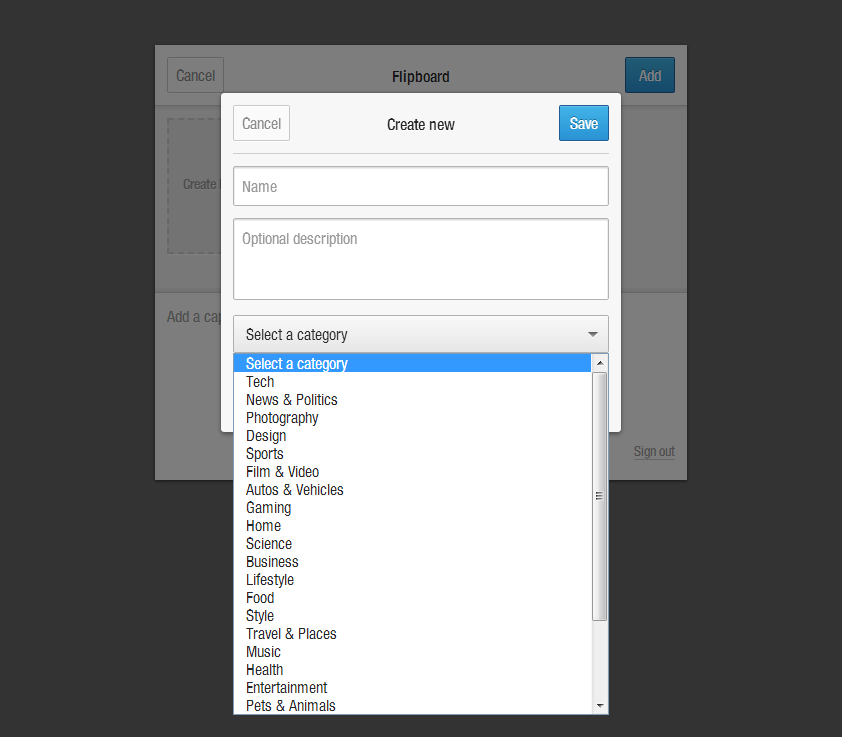
Task: Select Autos & Vehicles category
Action: point(412,489)
